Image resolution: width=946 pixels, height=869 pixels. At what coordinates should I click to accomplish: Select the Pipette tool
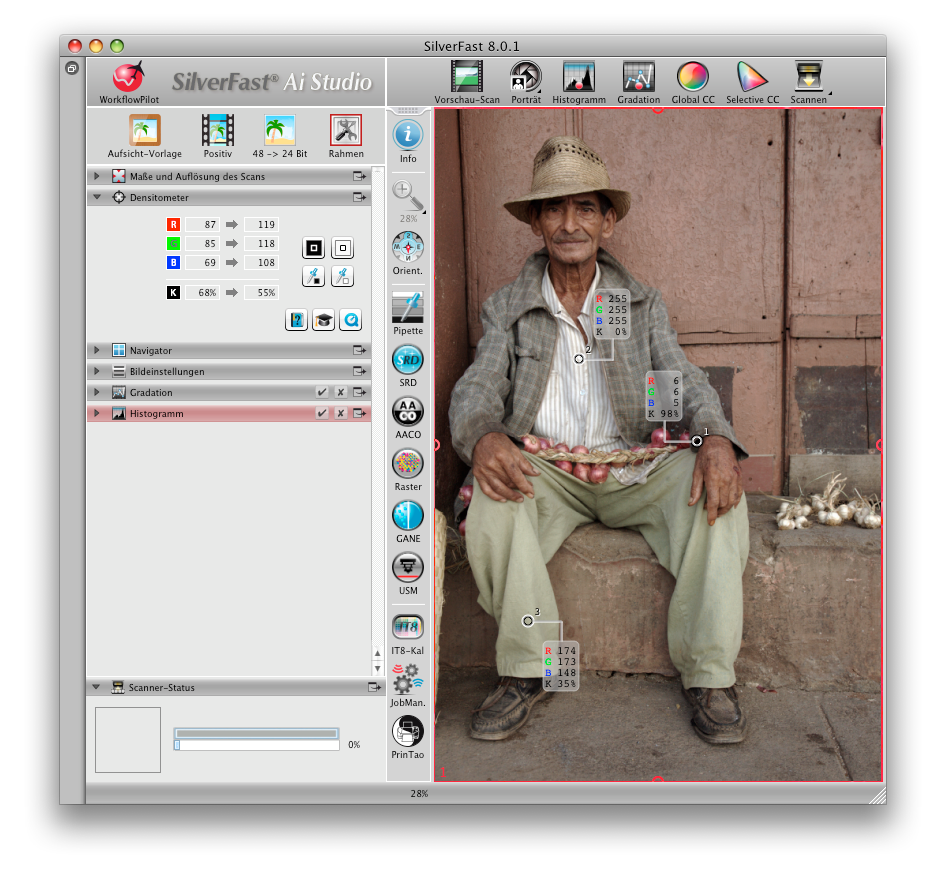[407, 308]
